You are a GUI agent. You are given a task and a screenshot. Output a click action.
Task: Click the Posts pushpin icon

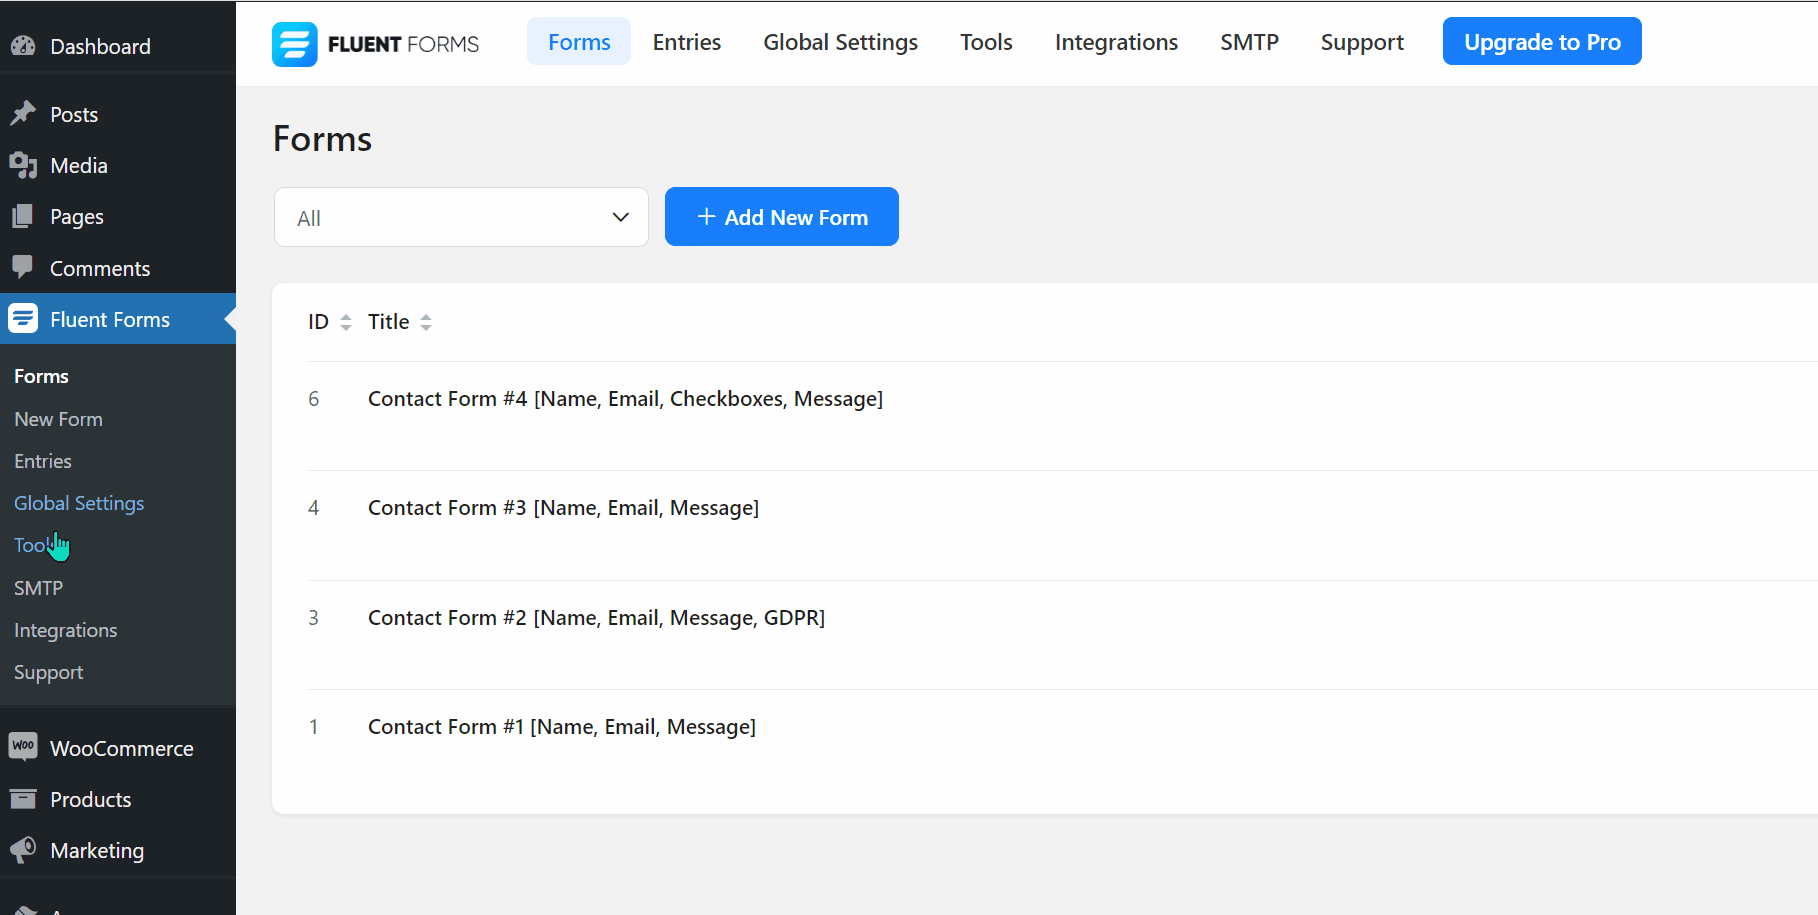pos(23,113)
